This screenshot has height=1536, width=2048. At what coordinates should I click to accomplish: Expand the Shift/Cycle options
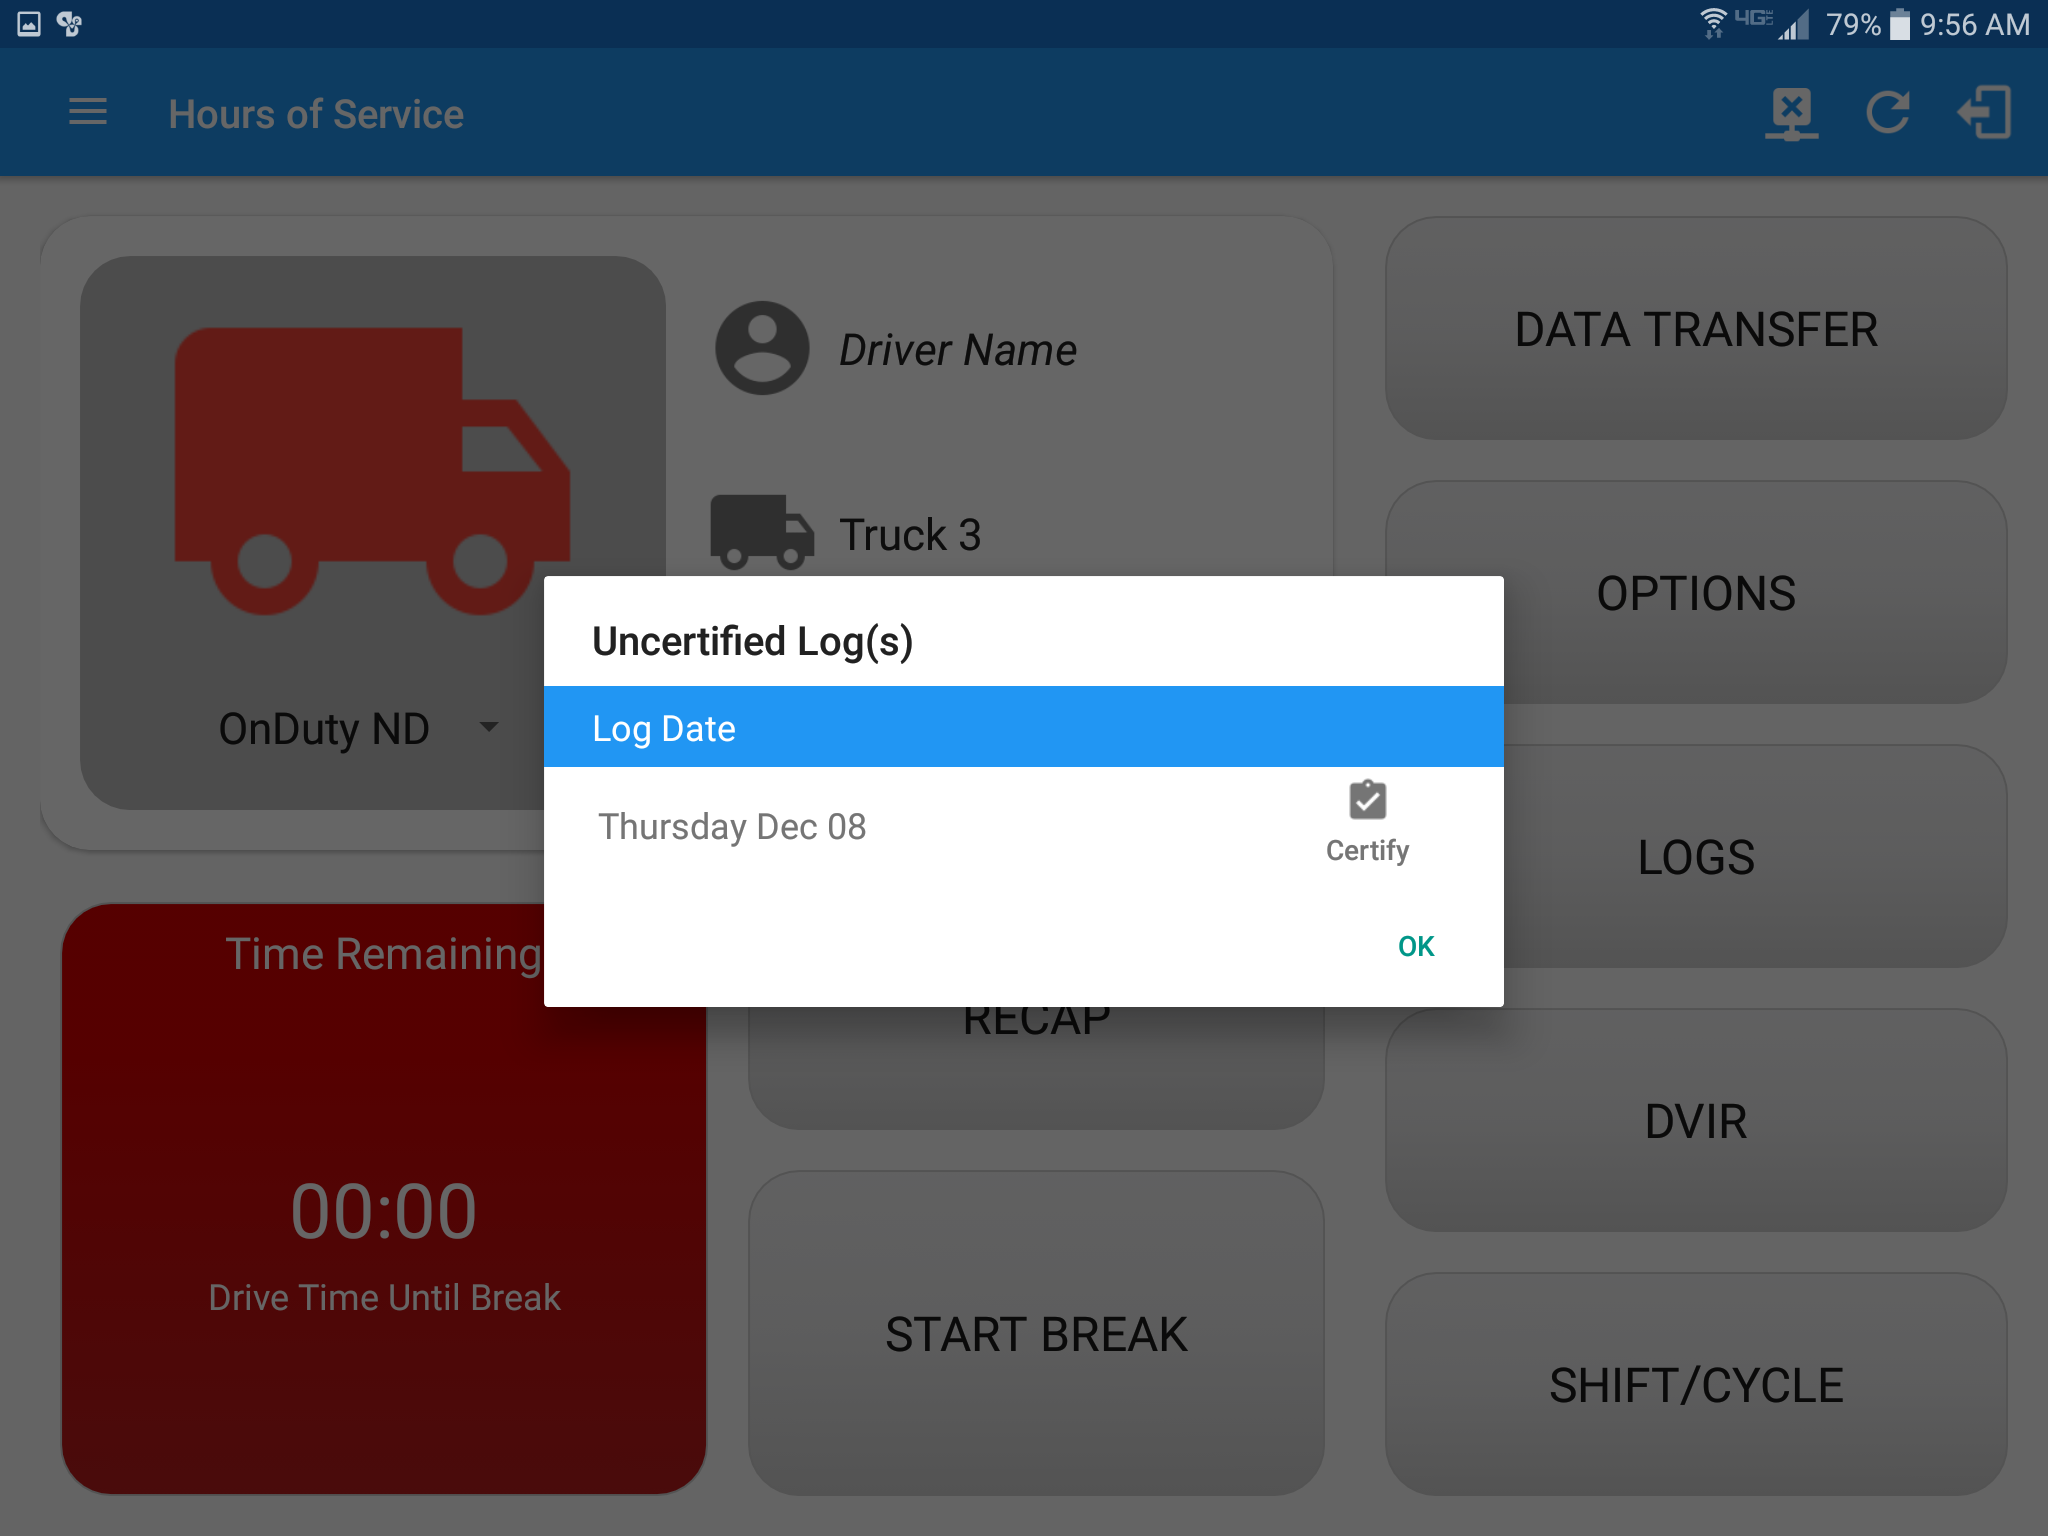point(1693,1384)
